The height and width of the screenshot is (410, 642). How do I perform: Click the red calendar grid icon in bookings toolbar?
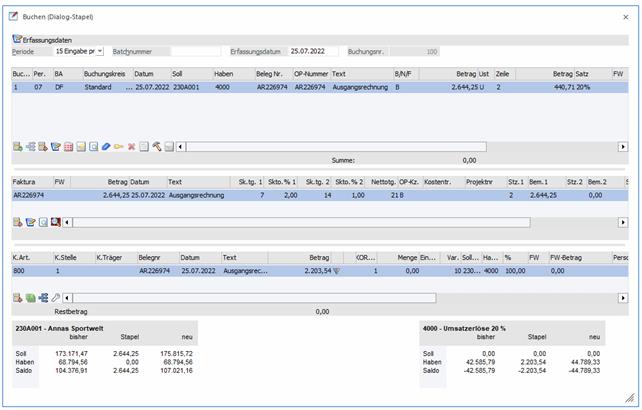pyautogui.click(x=67, y=147)
